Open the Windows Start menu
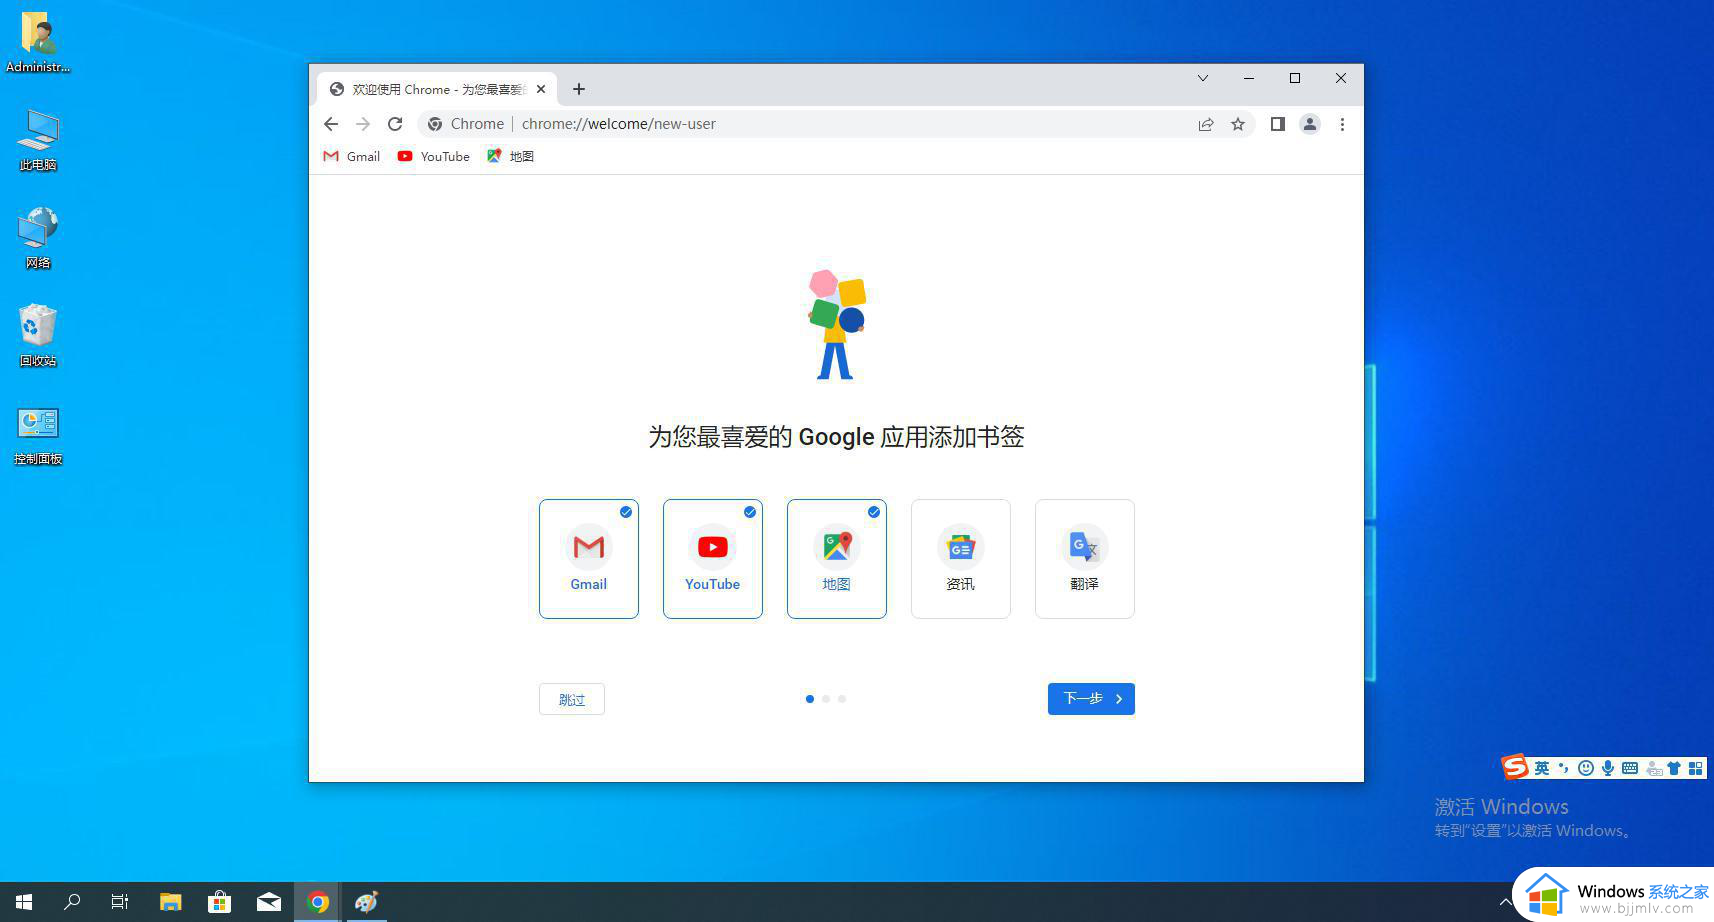The width and height of the screenshot is (1714, 922). 24,902
